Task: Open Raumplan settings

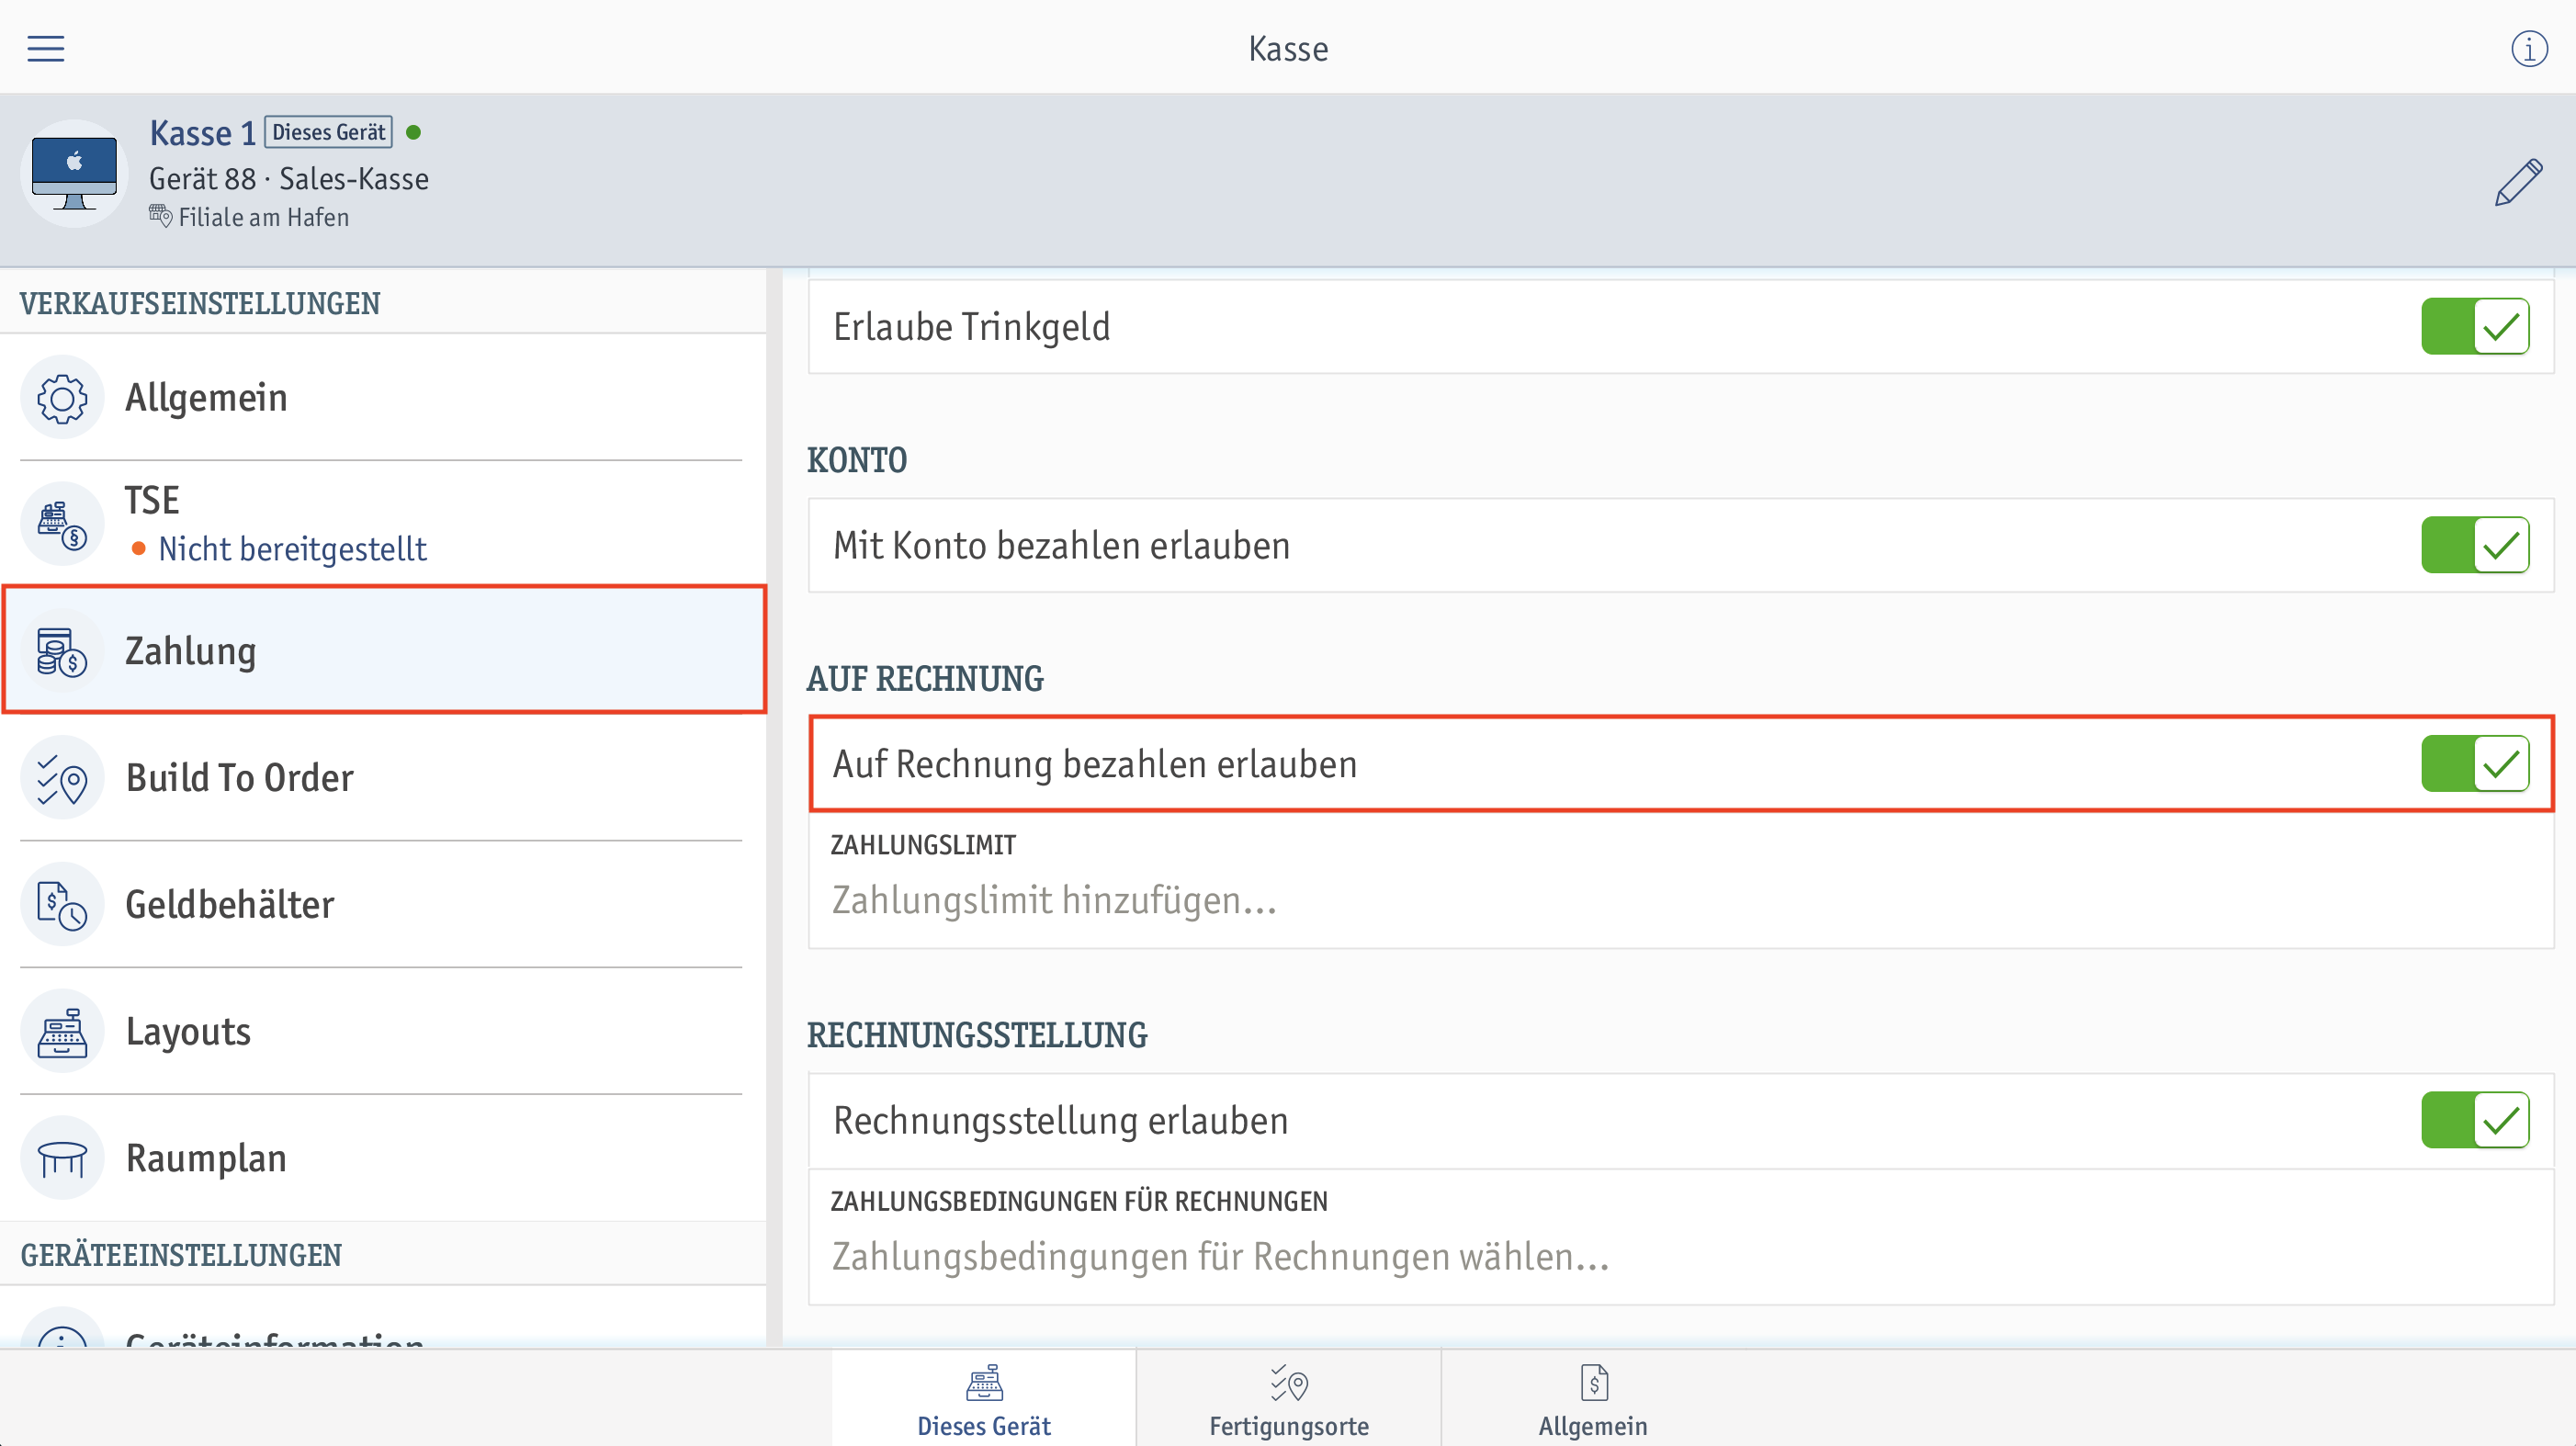Action: pyautogui.click(x=383, y=1158)
